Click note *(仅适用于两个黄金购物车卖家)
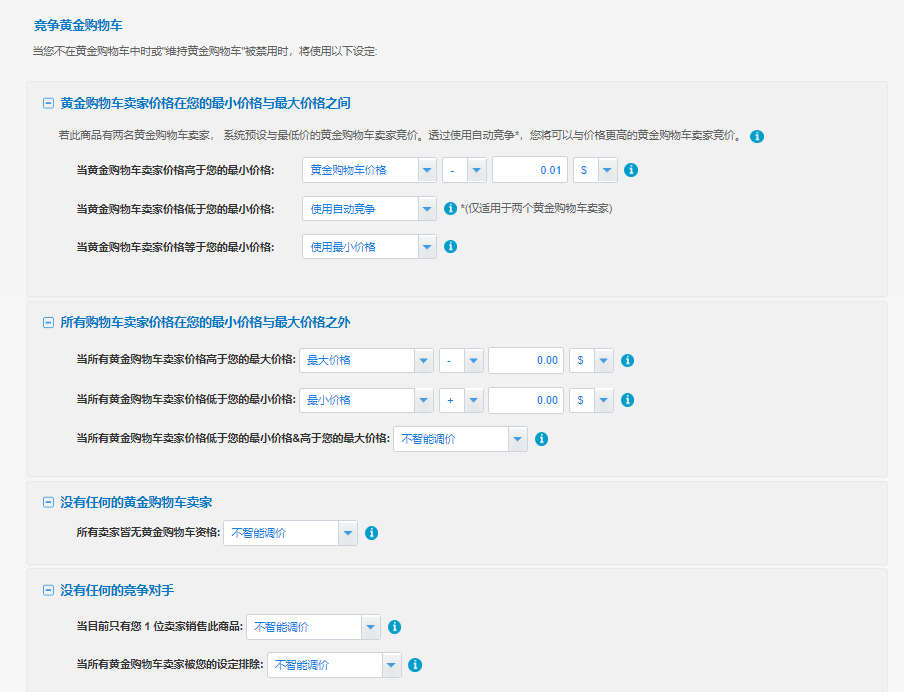The image size is (904, 692). pos(536,208)
